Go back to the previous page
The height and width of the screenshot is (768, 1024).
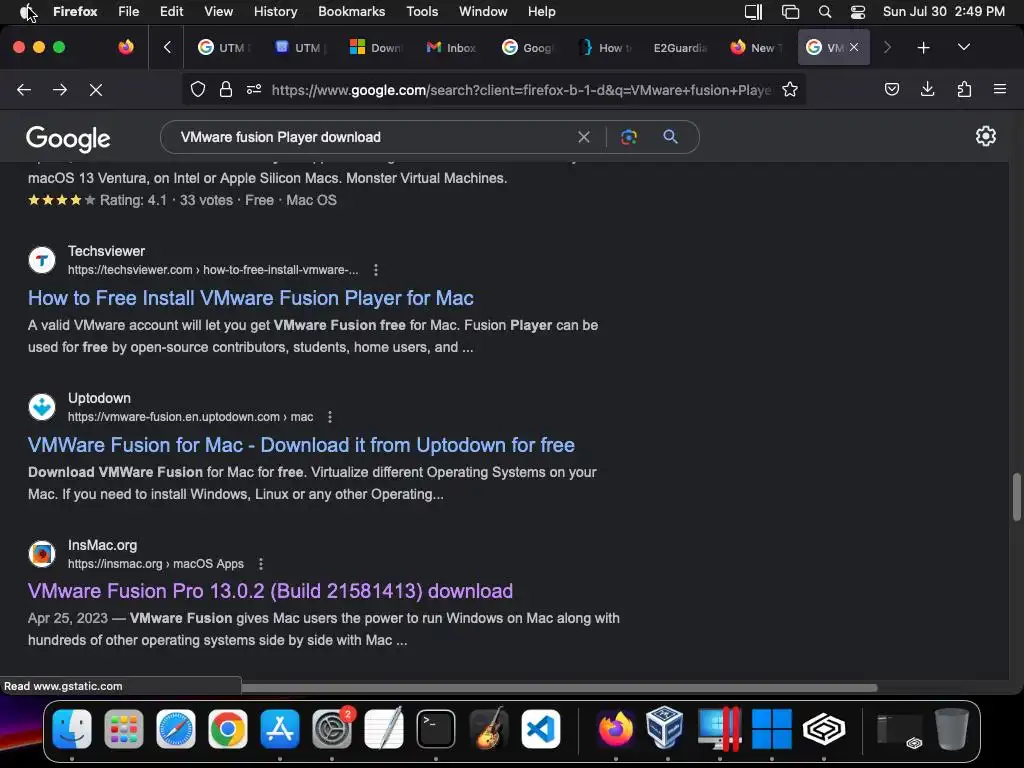tap(24, 89)
